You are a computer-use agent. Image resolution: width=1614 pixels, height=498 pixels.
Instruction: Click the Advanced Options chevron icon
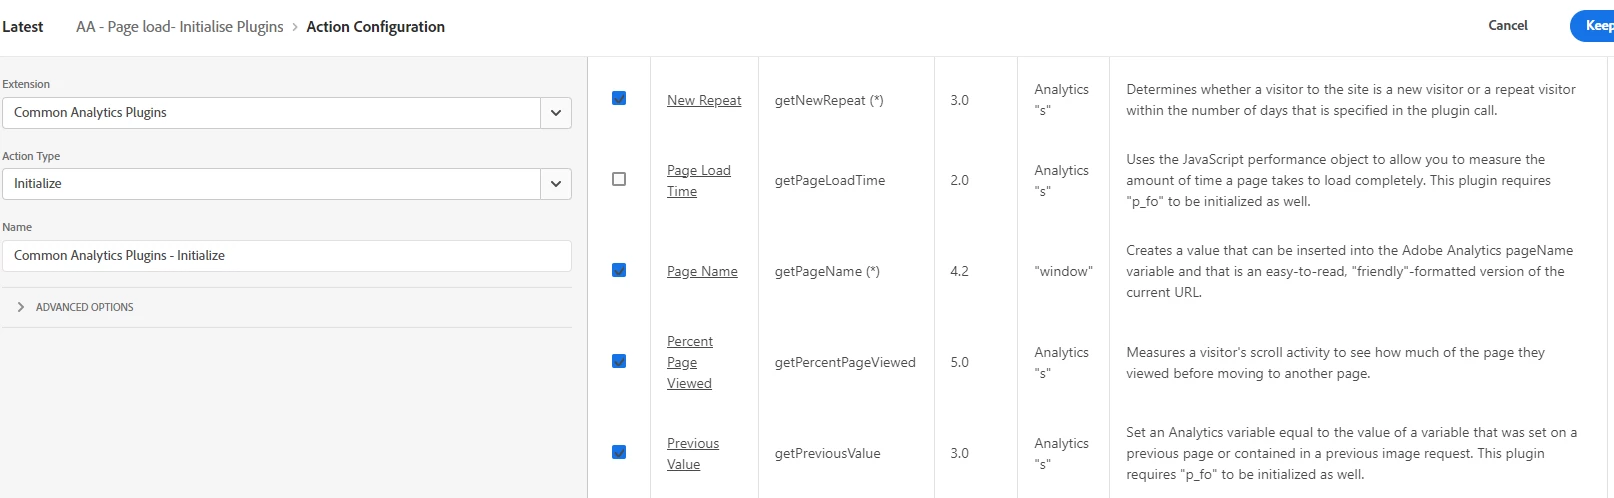coord(21,307)
